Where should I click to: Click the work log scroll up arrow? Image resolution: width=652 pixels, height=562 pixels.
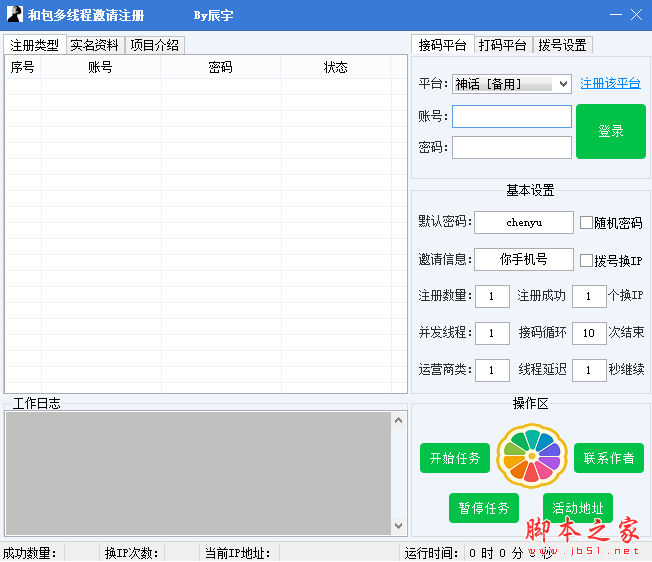click(398, 420)
